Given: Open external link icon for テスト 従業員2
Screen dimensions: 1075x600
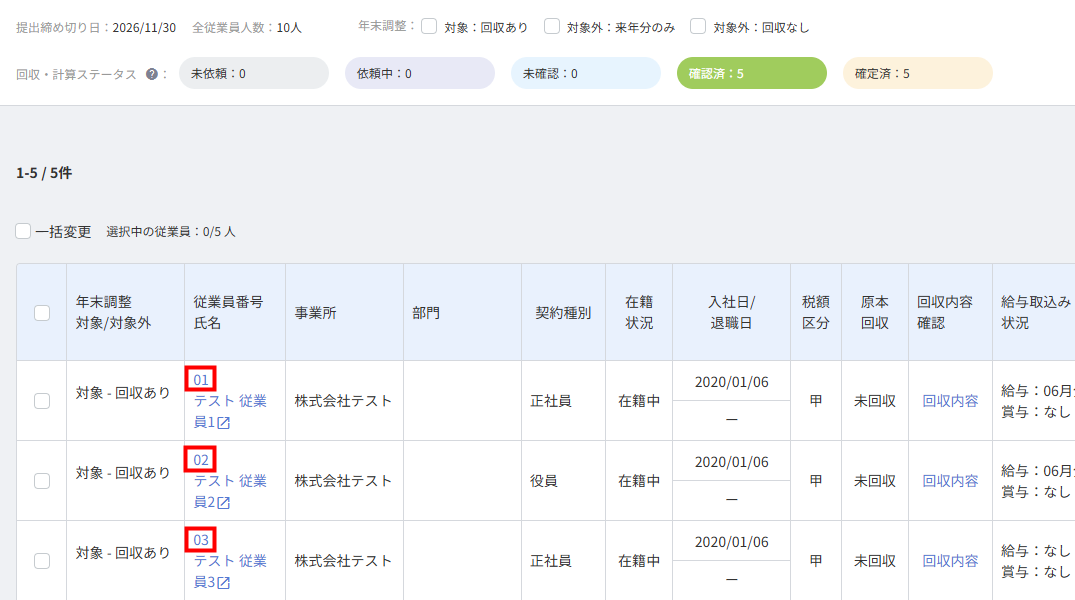Looking at the screenshot, I should click(x=224, y=503).
